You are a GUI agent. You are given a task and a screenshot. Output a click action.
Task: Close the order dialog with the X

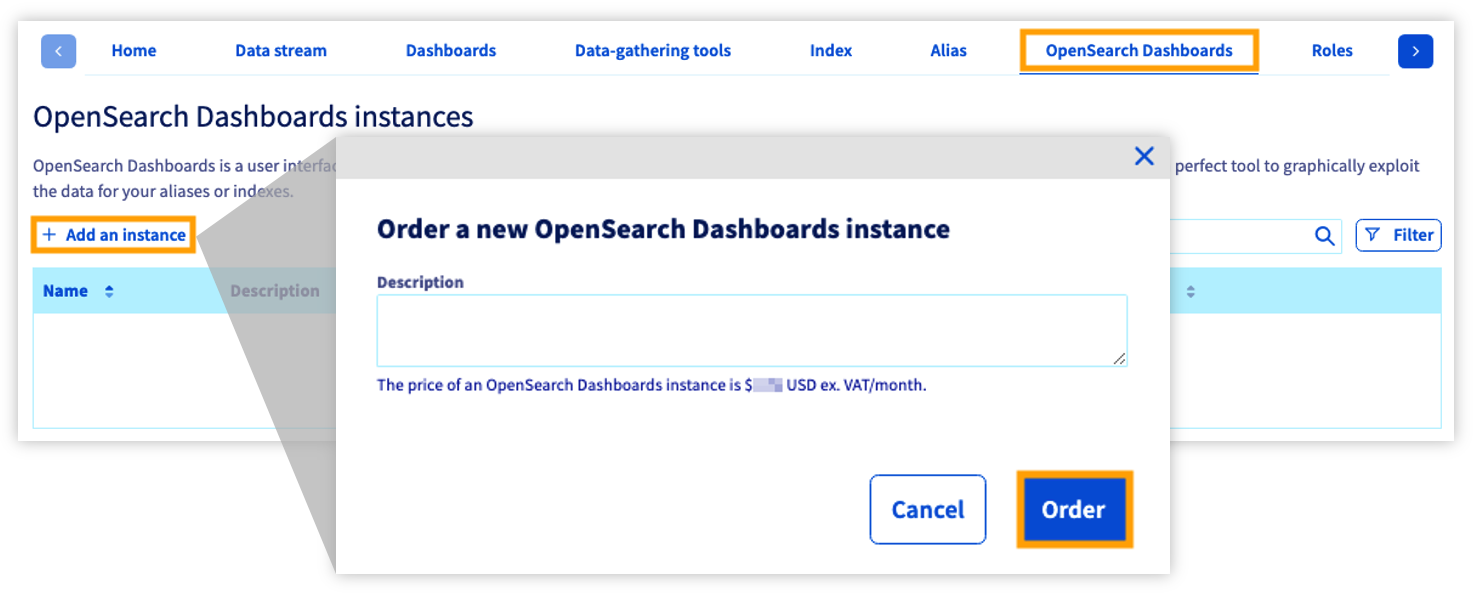tap(1145, 156)
